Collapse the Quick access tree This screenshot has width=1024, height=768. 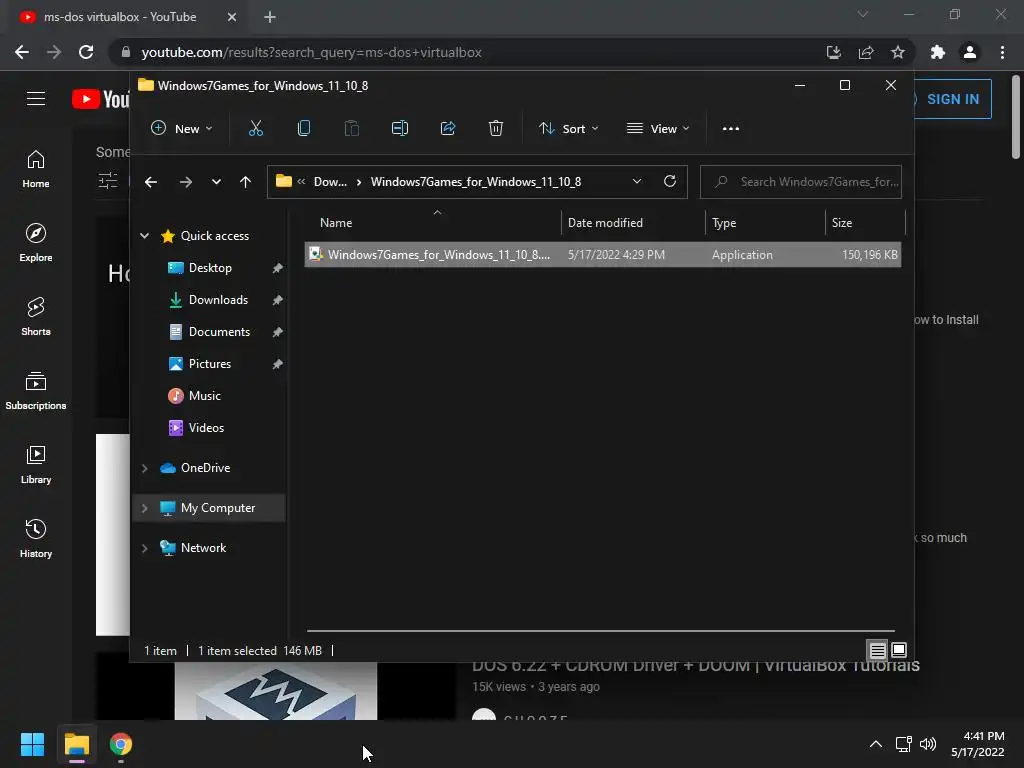145,236
